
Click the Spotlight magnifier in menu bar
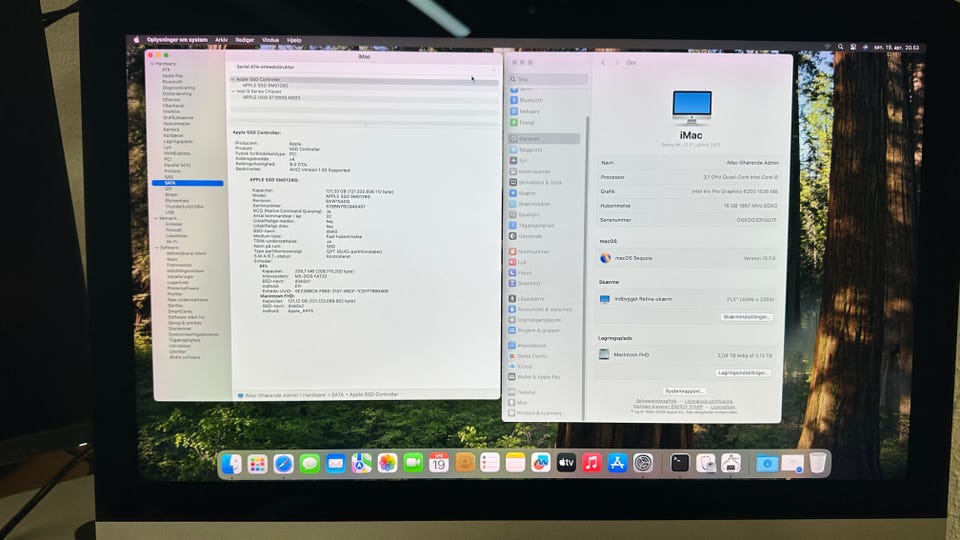pos(841,47)
